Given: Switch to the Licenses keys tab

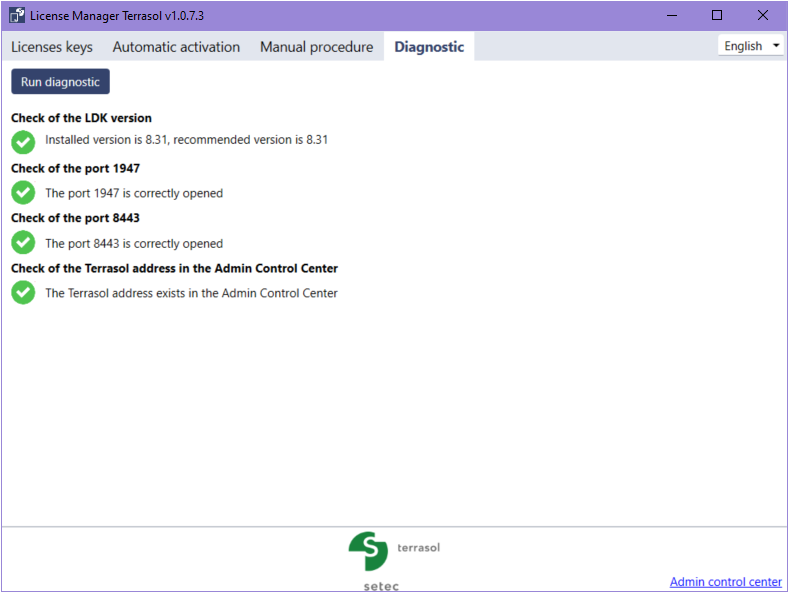Looking at the screenshot, I should click(x=52, y=47).
